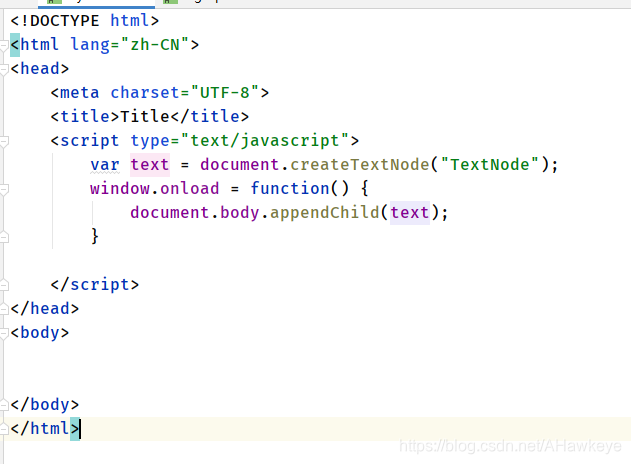Click the "TextNode" string literal
The height and width of the screenshot is (464, 631).
(x=489, y=165)
